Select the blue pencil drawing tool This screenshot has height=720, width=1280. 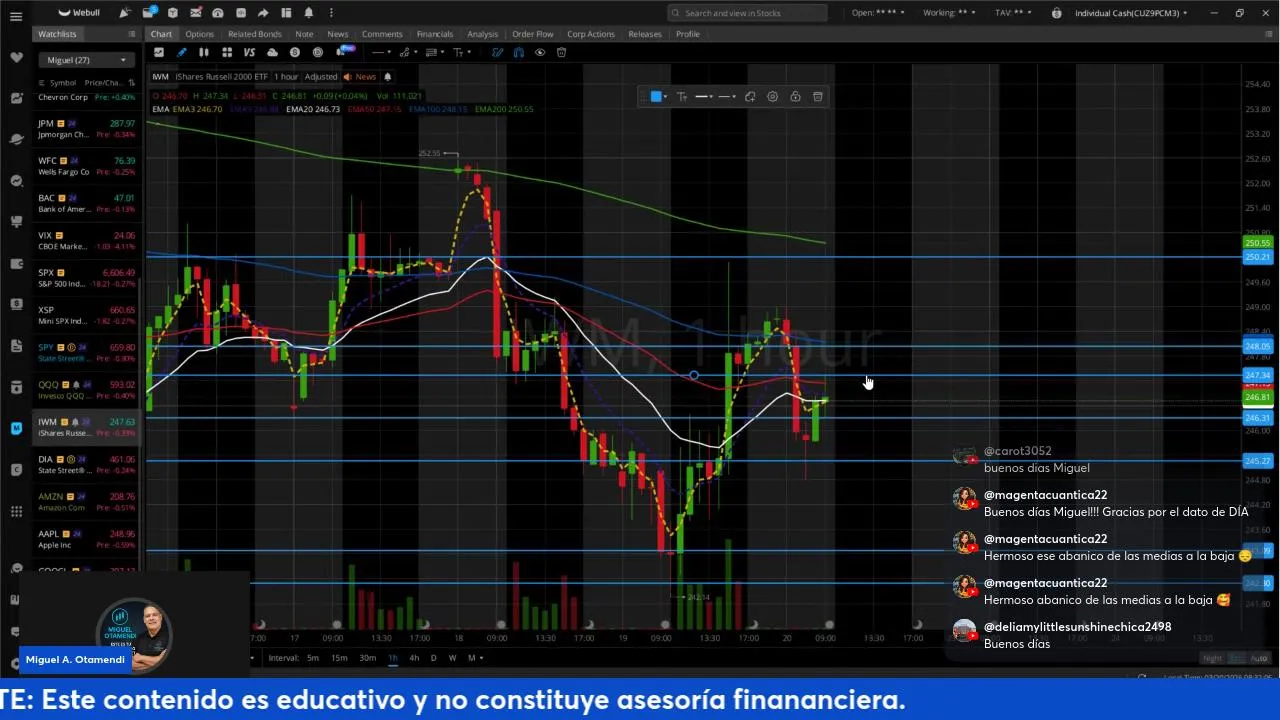(182, 52)
